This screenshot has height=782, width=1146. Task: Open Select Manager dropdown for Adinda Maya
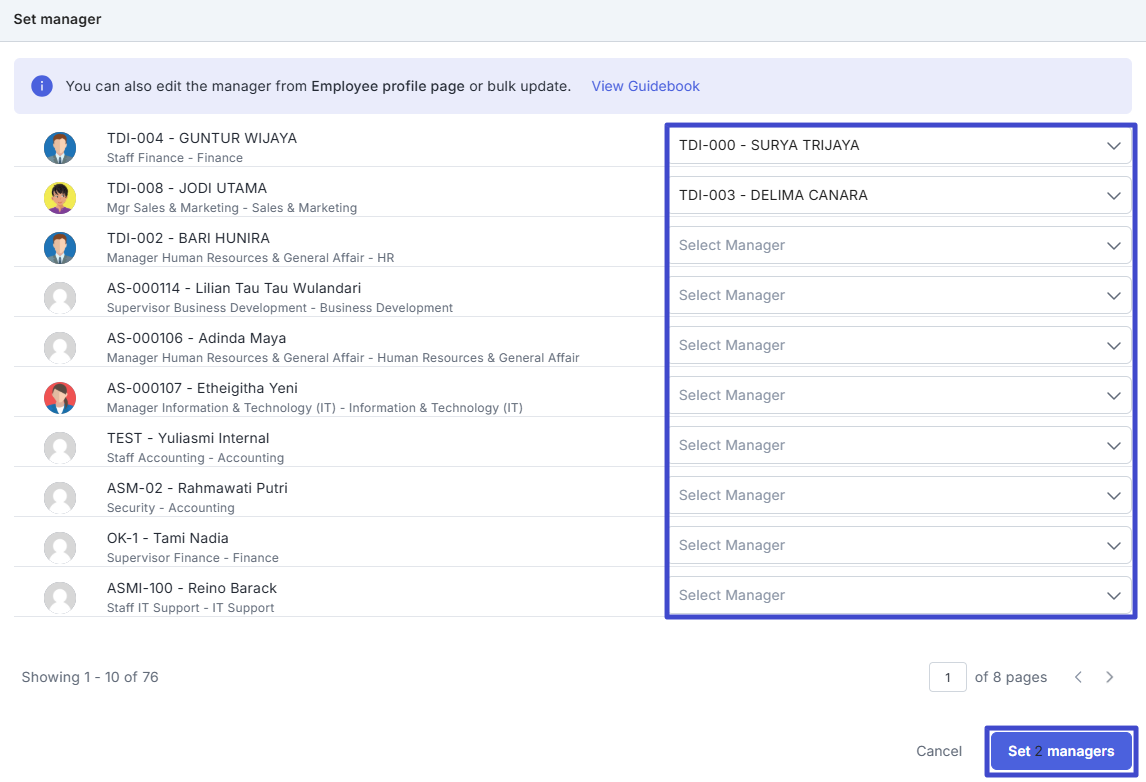(899, 346)
